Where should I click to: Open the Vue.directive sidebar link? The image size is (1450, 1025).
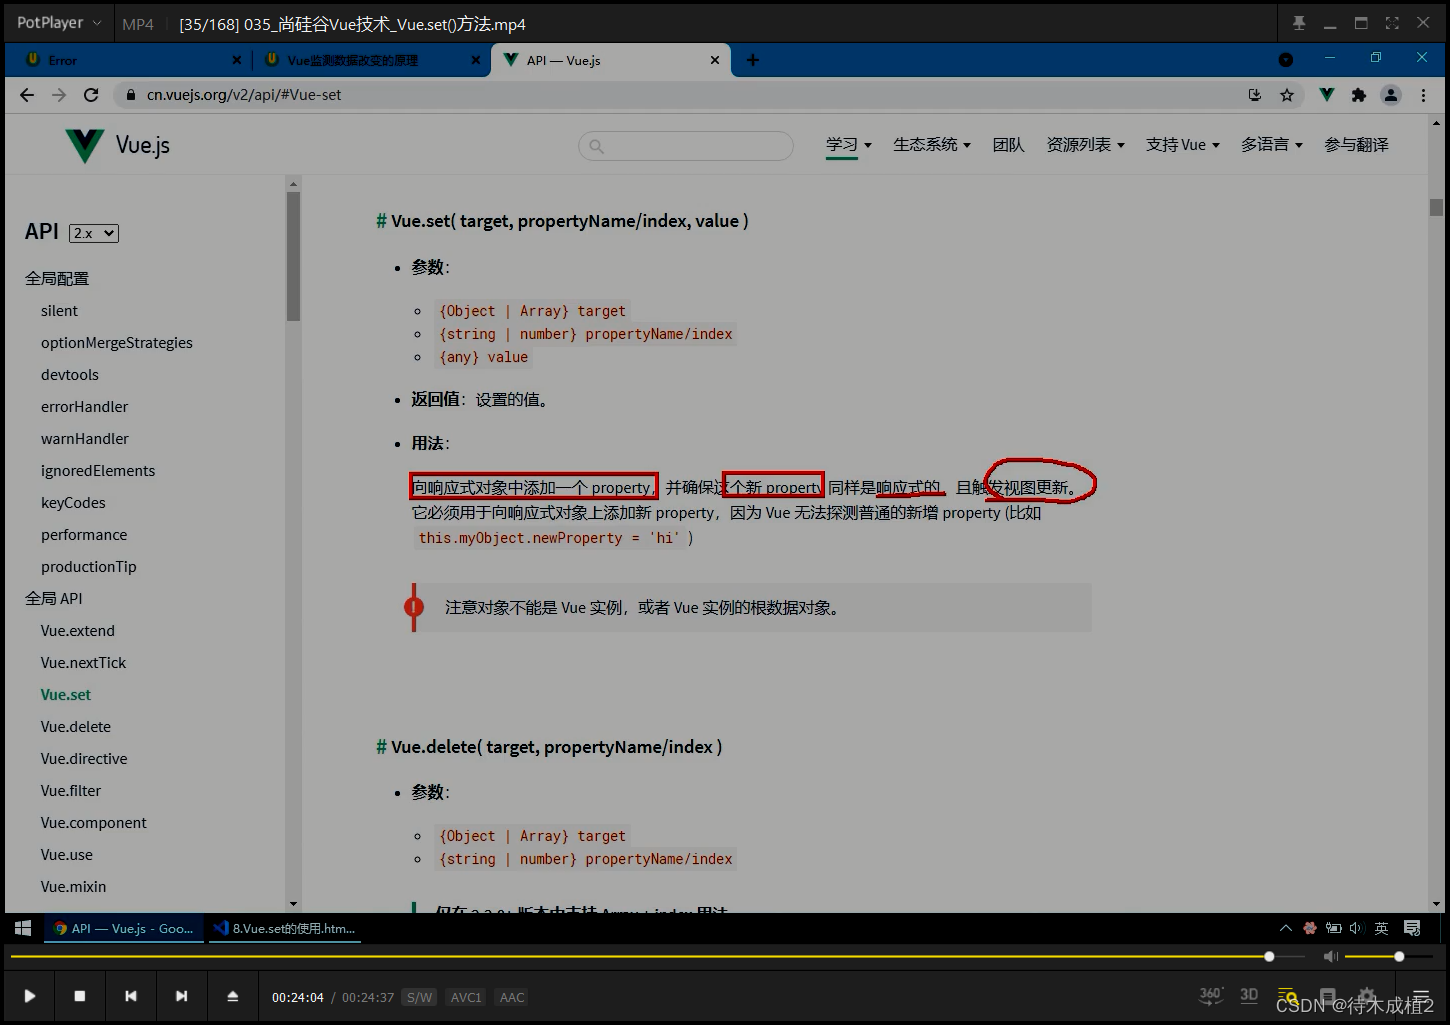pyautogui.click(x=84, y=759)
